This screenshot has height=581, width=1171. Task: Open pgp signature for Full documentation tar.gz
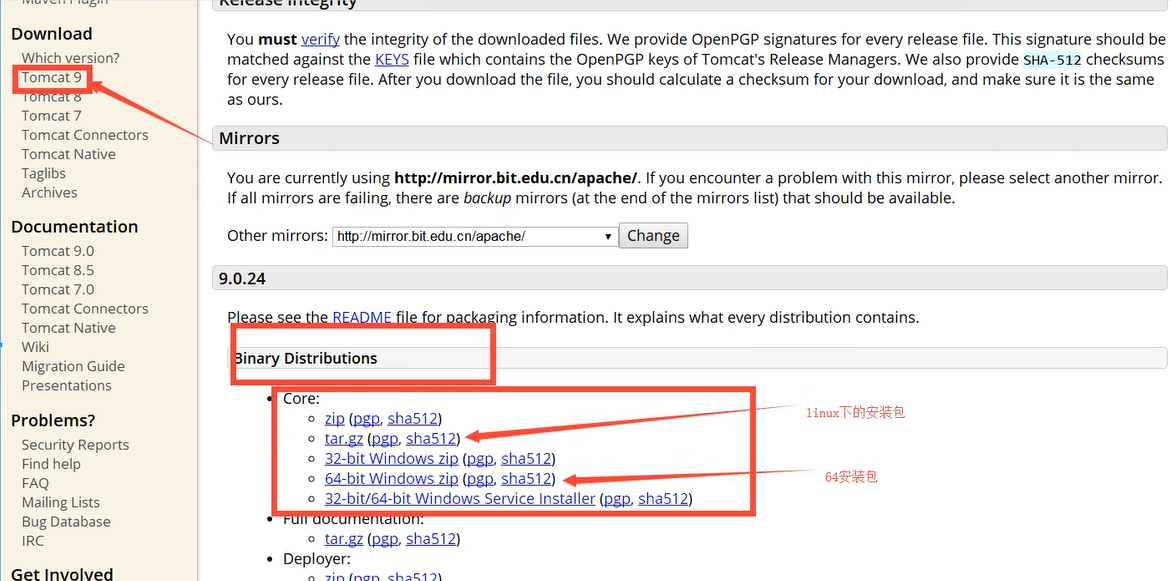pyautogui.click(x=385, y=538)
